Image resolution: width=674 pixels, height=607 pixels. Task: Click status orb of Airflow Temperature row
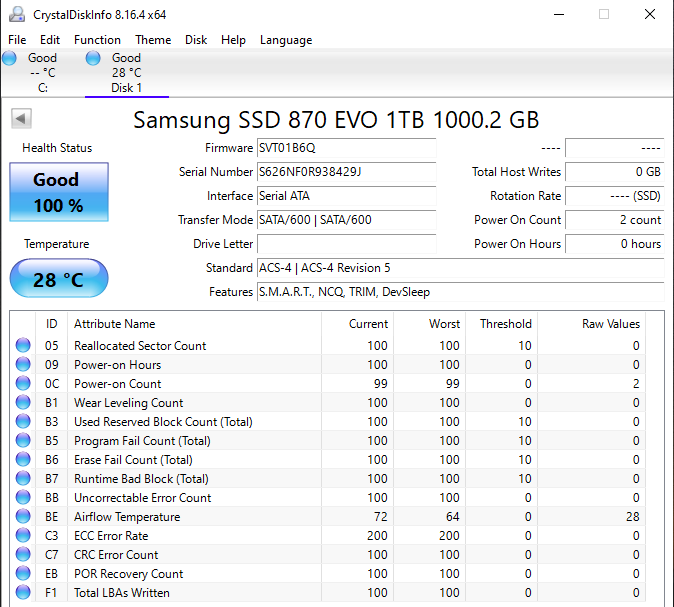(x=23, y=516)
